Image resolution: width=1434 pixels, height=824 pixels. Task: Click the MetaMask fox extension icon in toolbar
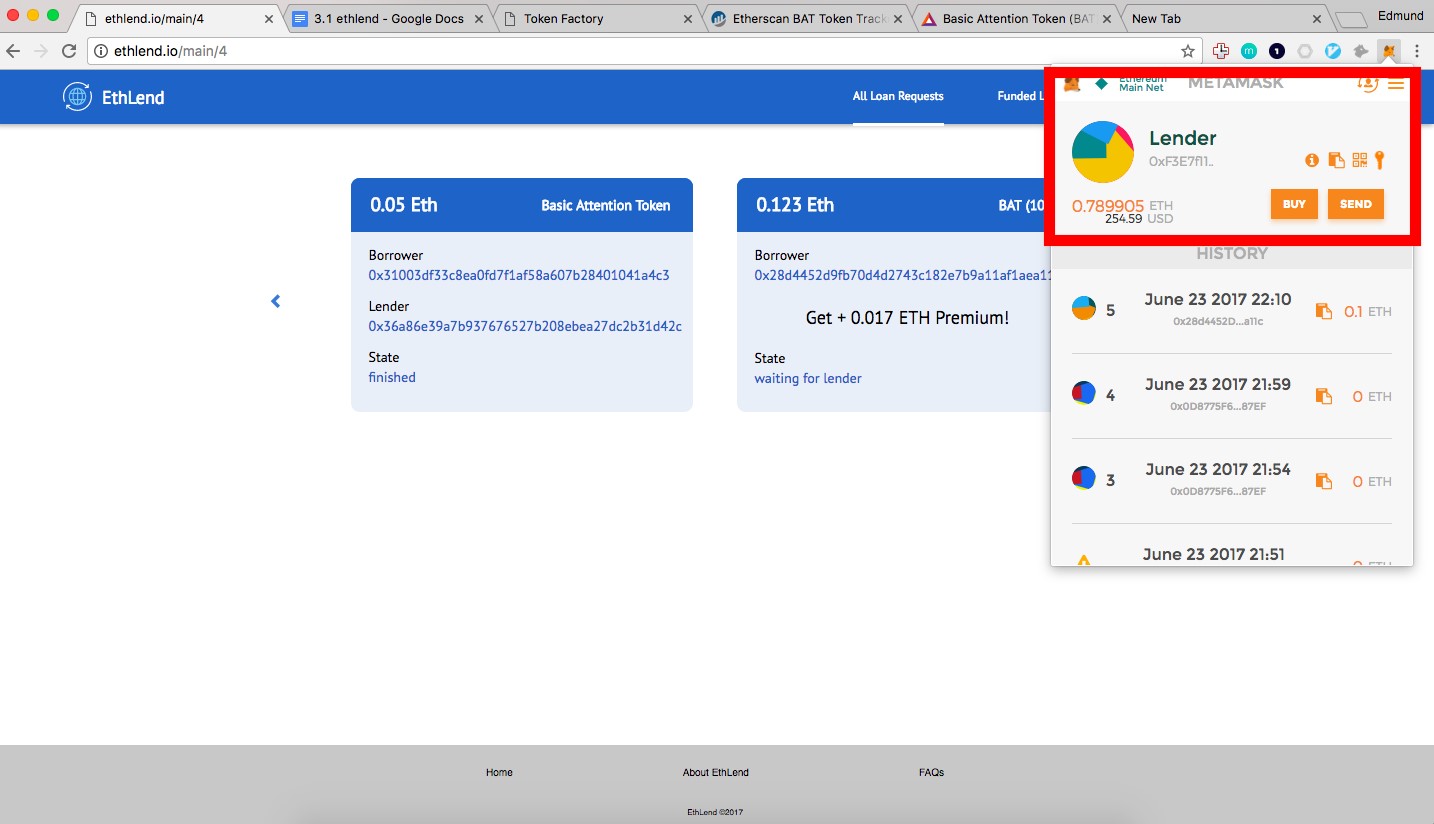1389,51
